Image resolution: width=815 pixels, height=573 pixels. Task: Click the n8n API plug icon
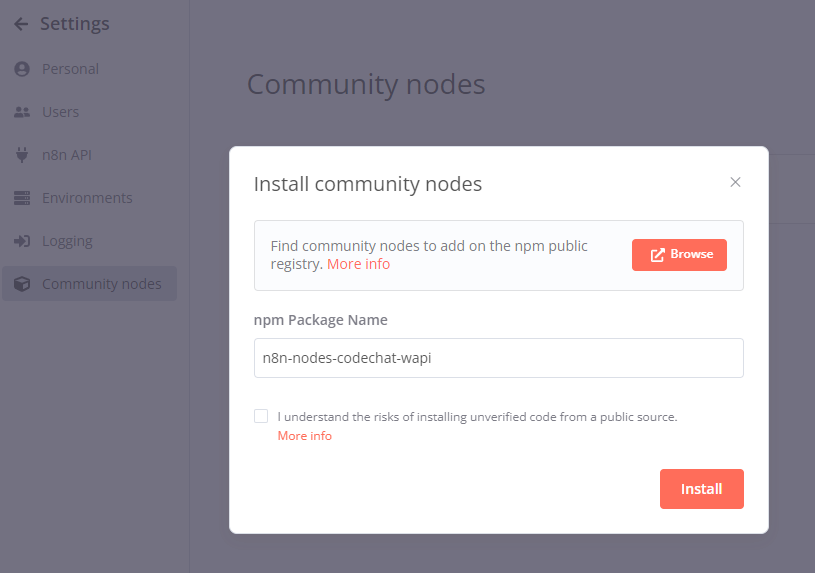22,155
